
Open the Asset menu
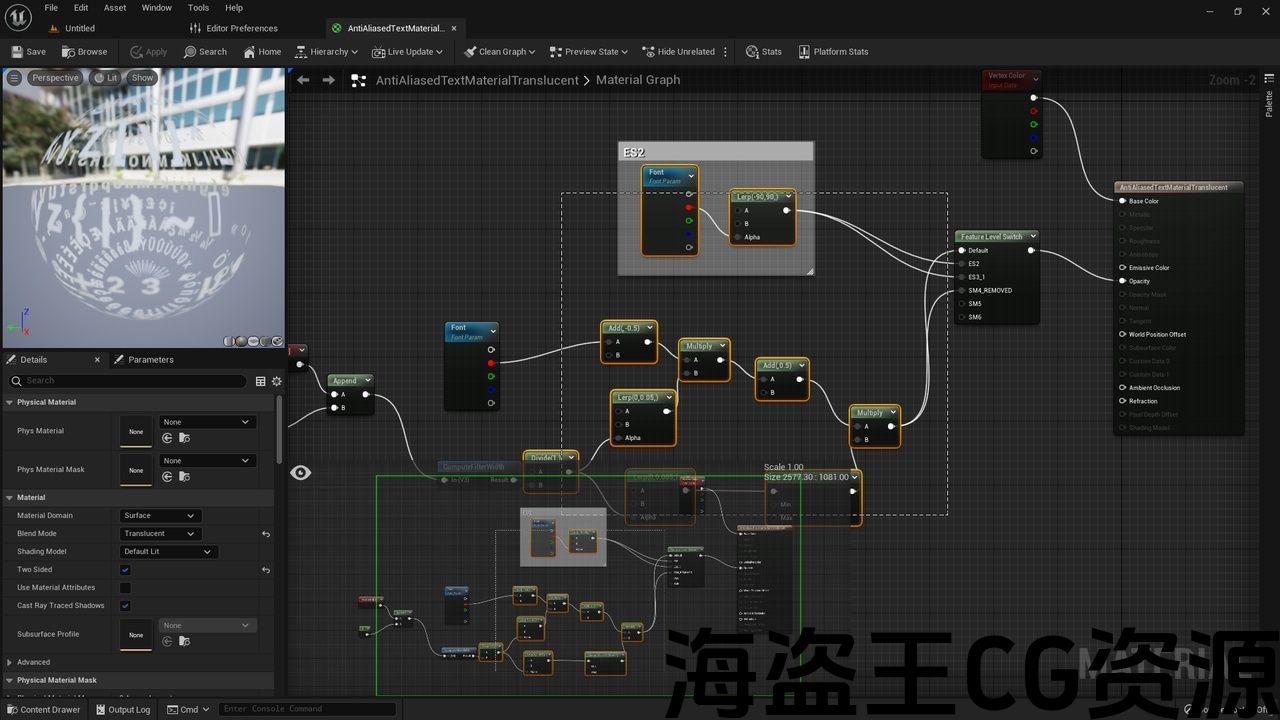pos(115,8)
